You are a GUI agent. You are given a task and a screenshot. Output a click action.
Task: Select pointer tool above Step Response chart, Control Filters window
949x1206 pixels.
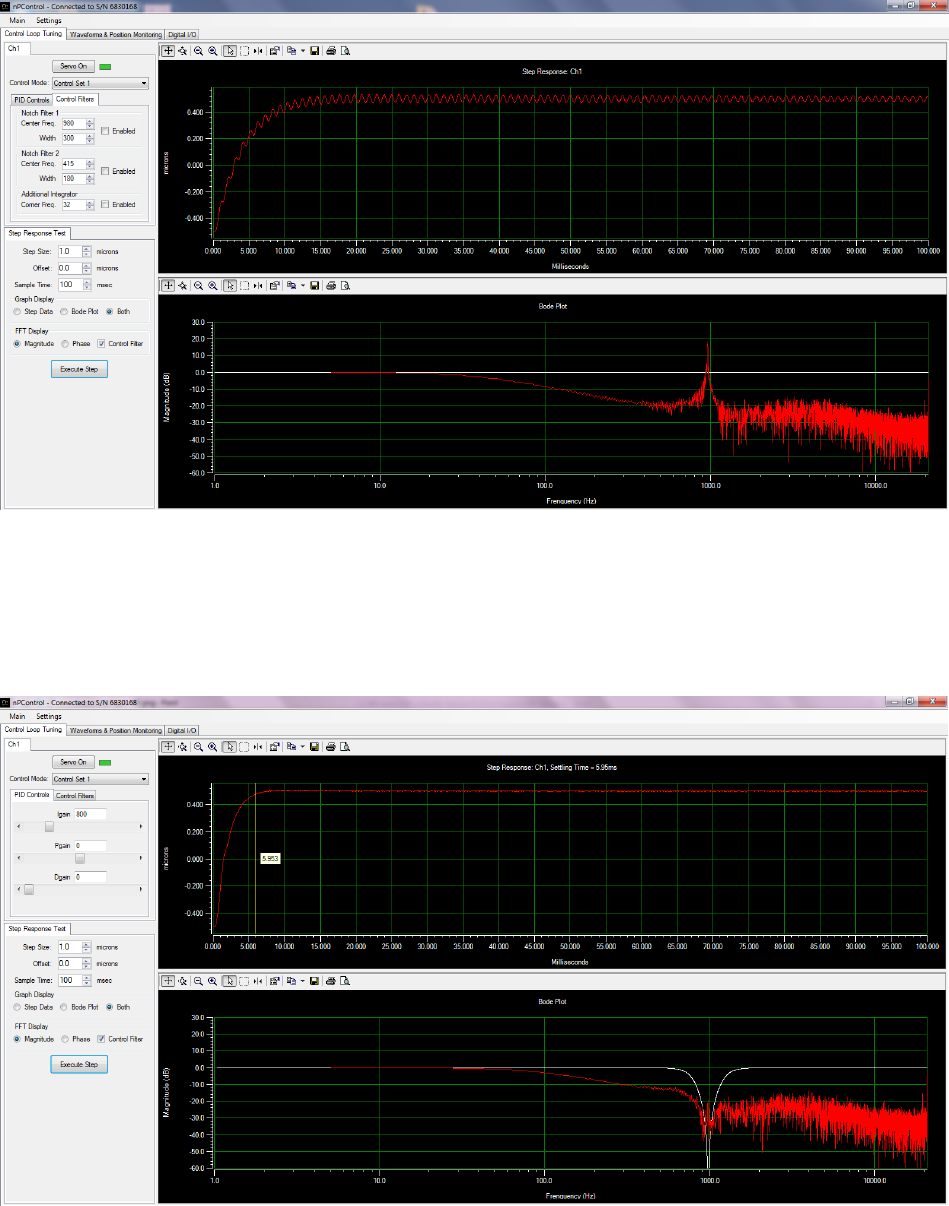[x=230, y=50]
